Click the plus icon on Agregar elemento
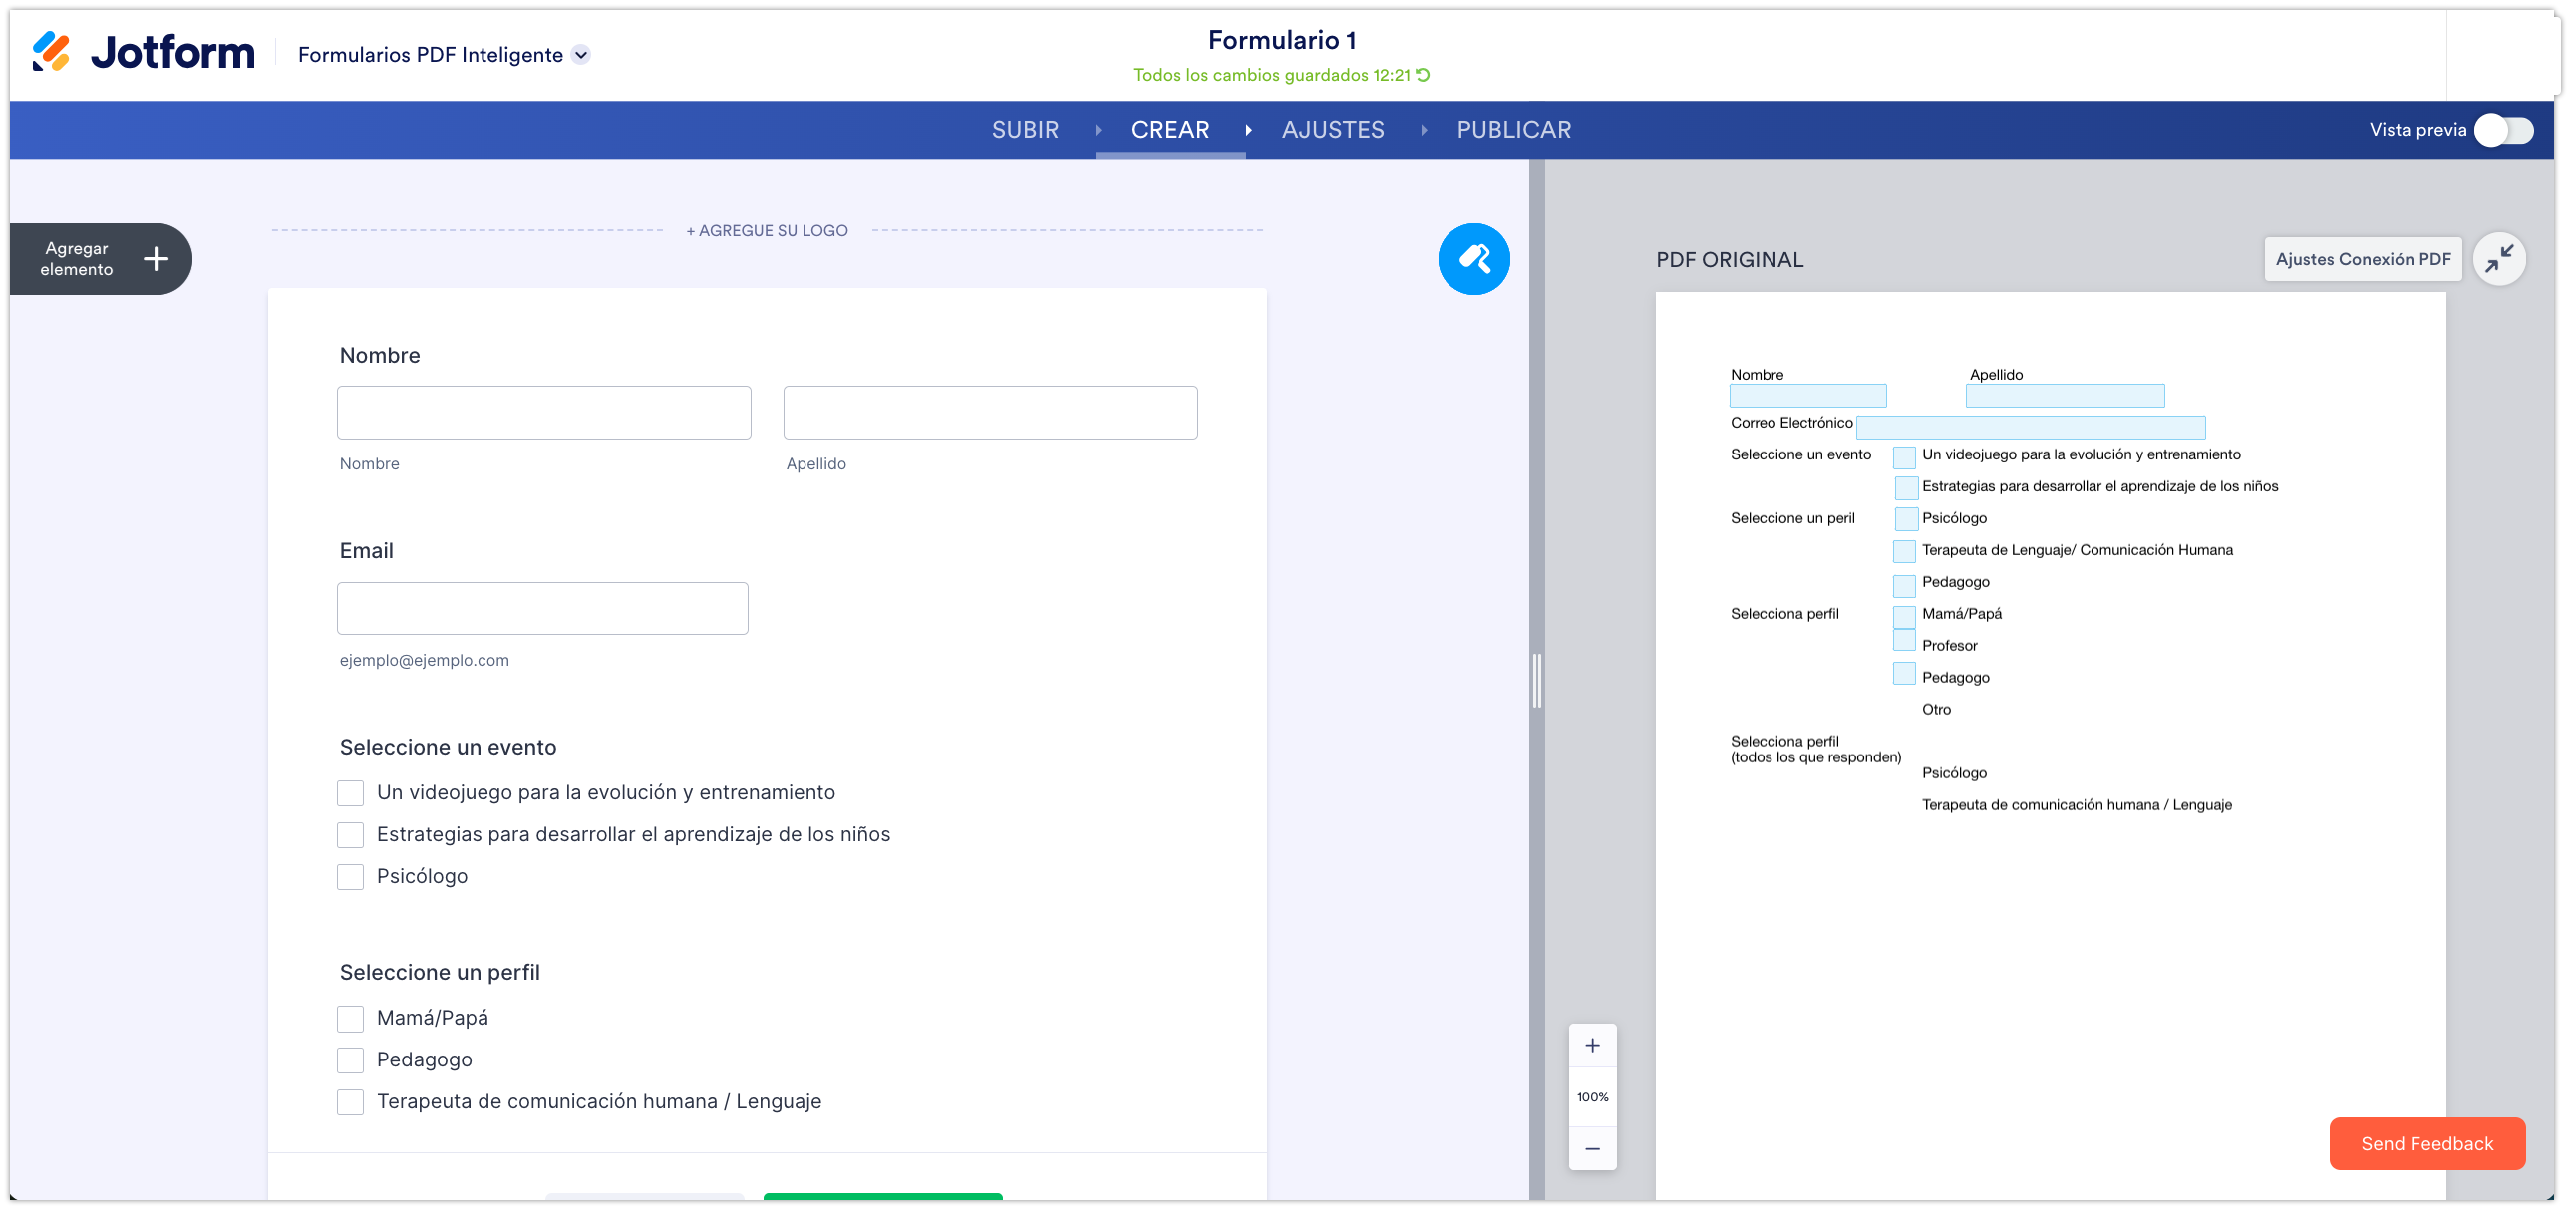Image resolution: width=2576 pixels, height=1210 pixels. [x=156, y=259]
